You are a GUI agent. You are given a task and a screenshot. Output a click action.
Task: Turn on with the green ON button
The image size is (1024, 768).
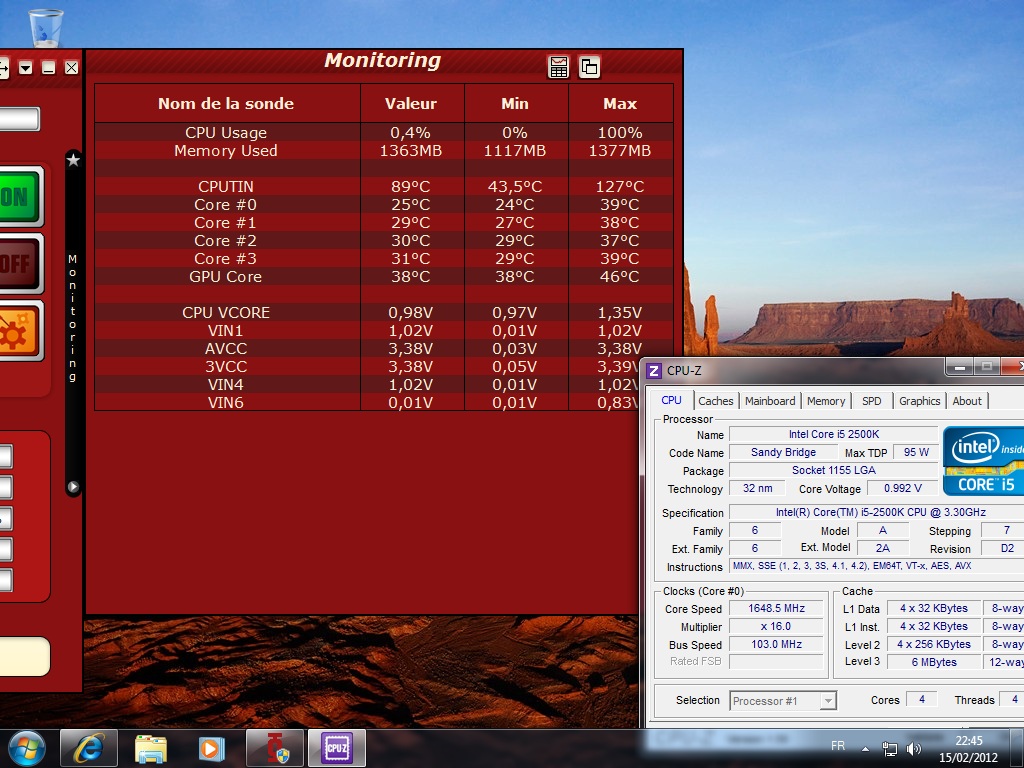click(18, 197)
